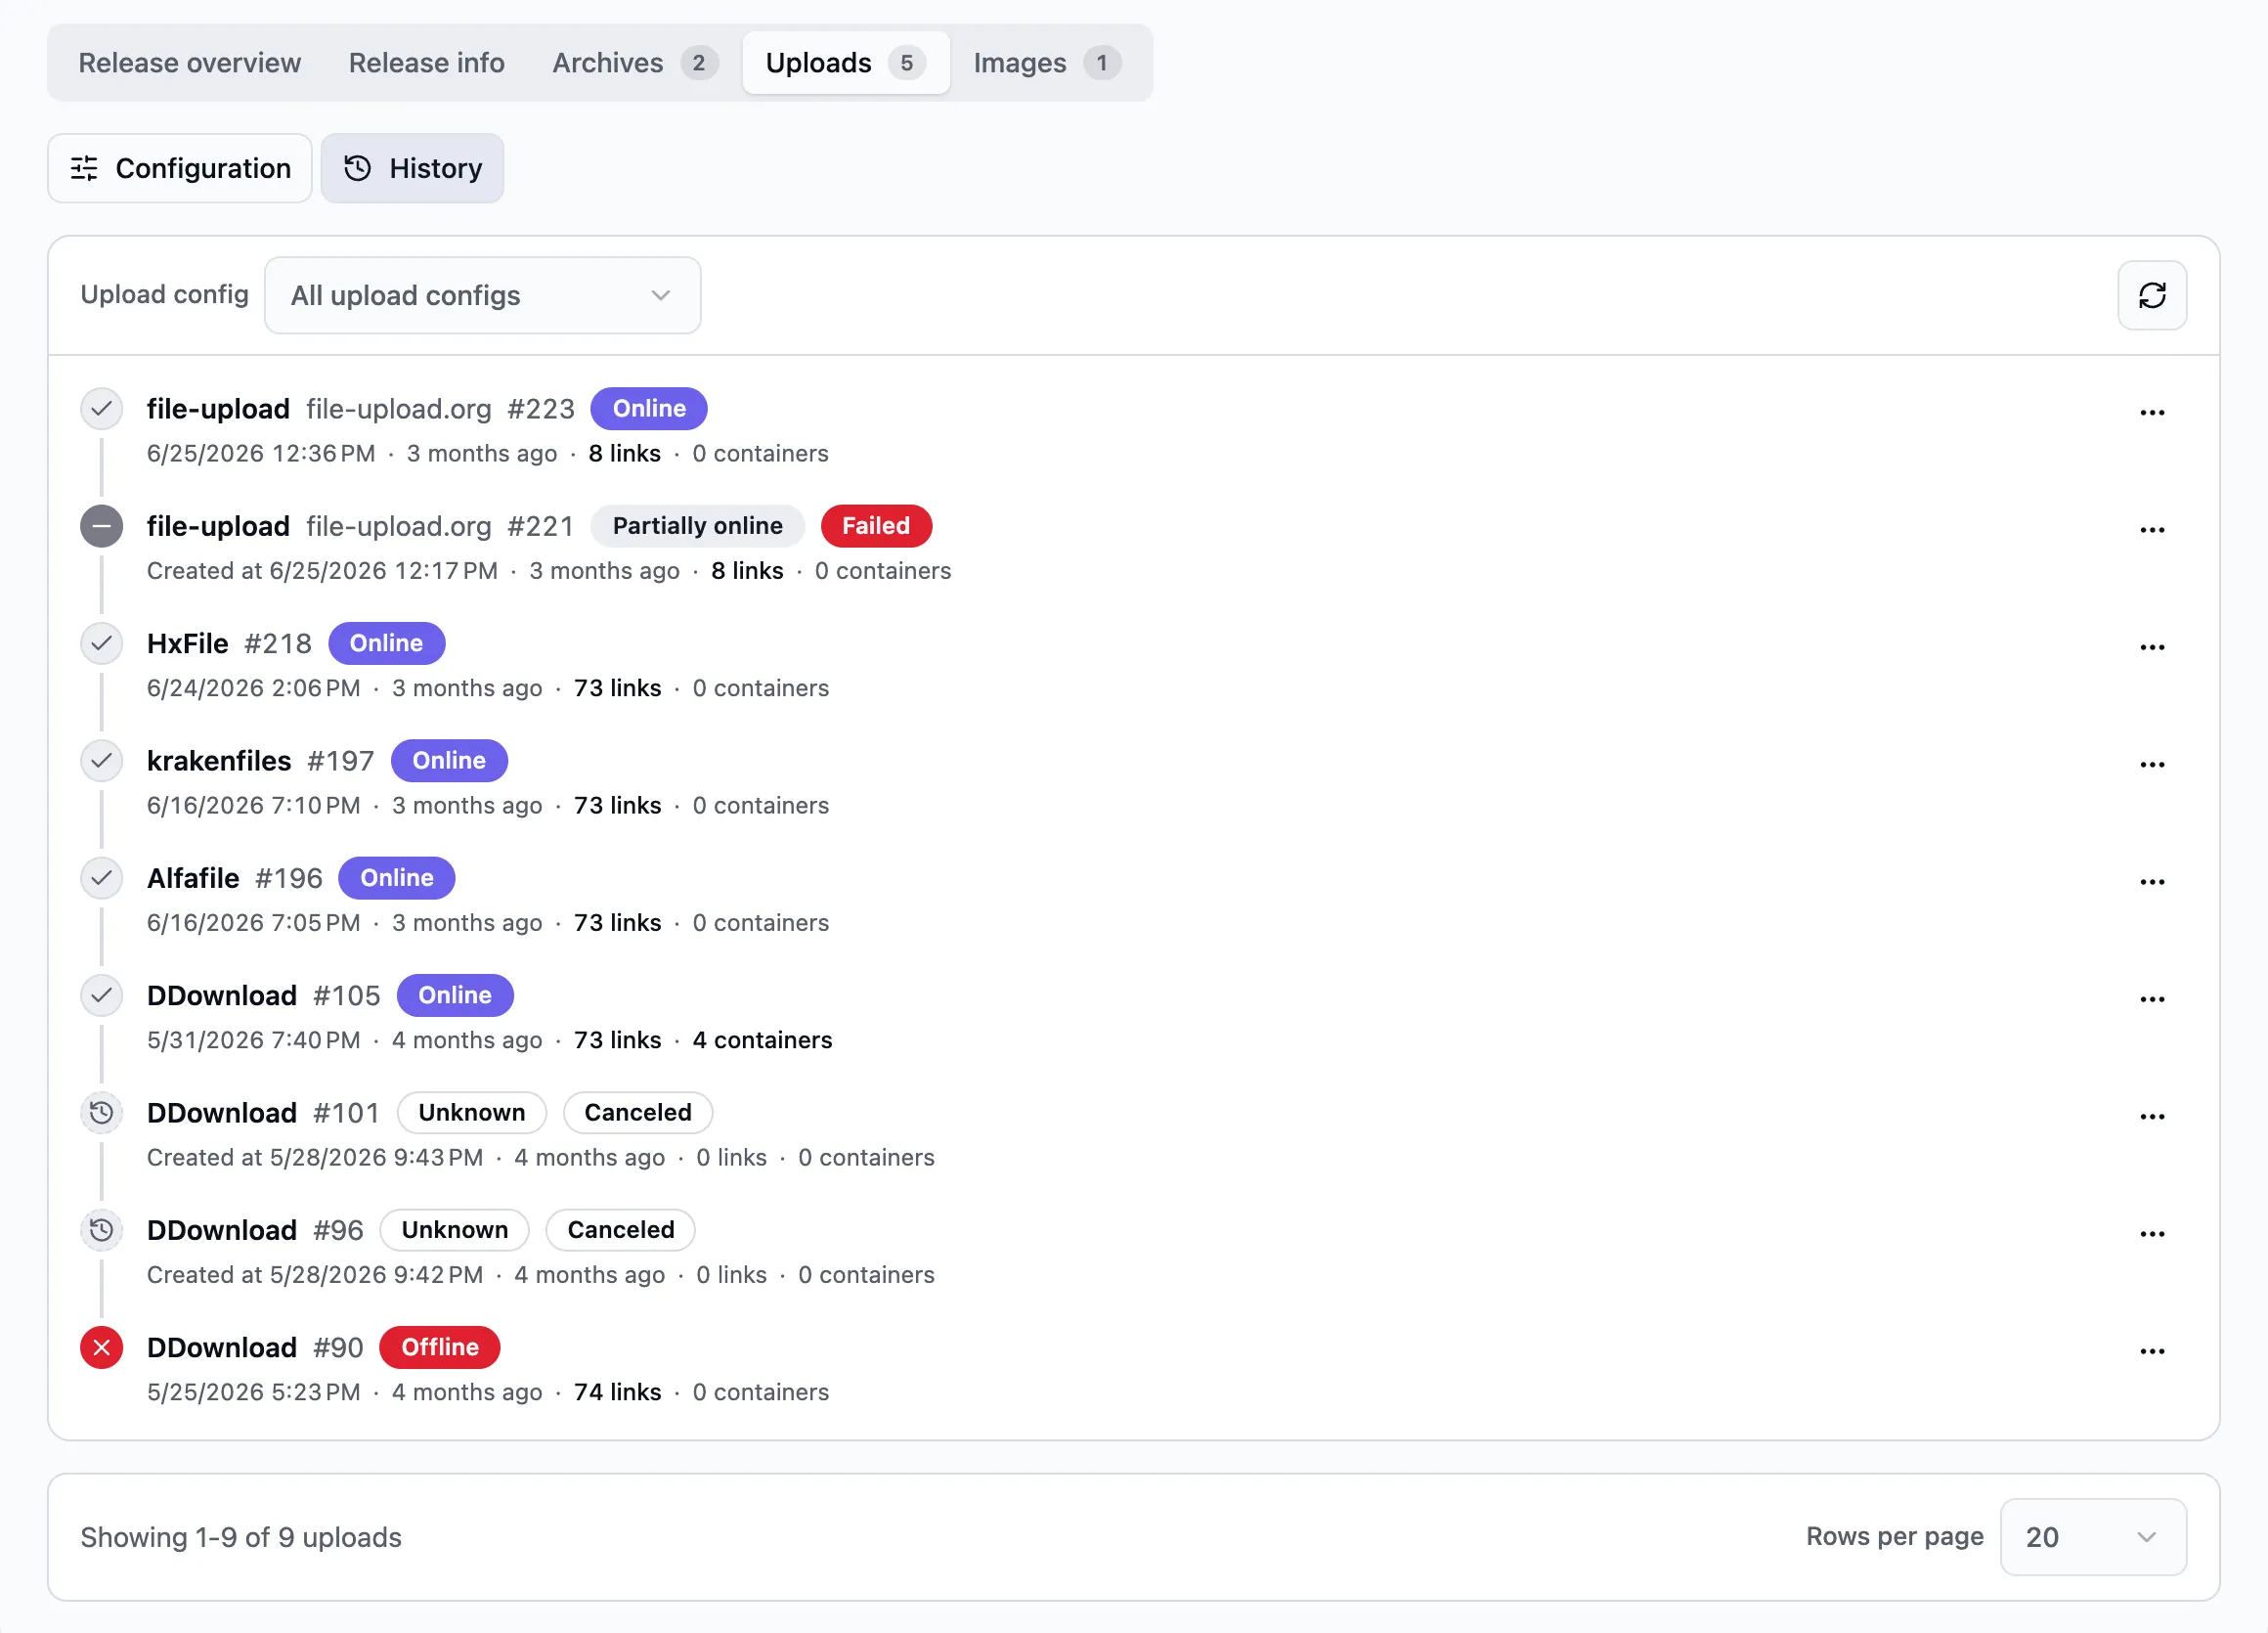Viewport: 2268px width, 1633px height.
Task: Open 4 containers of DDownload #105
Action: [x=762, y=1040]
